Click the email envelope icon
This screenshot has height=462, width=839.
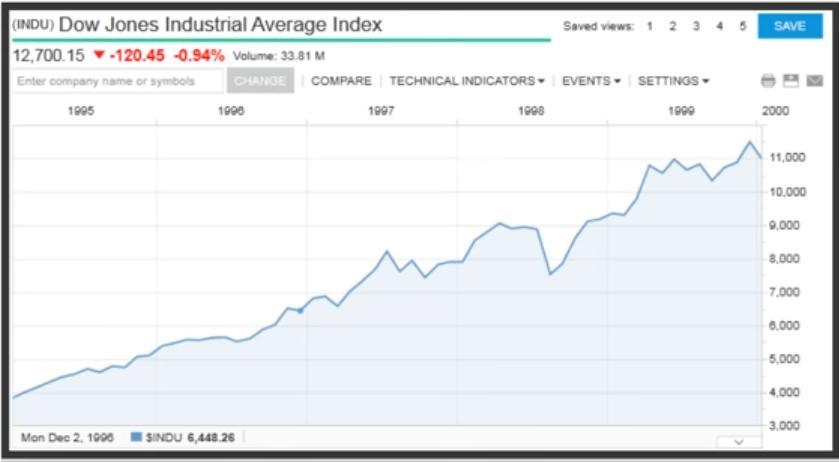click(x=814, y=81)
